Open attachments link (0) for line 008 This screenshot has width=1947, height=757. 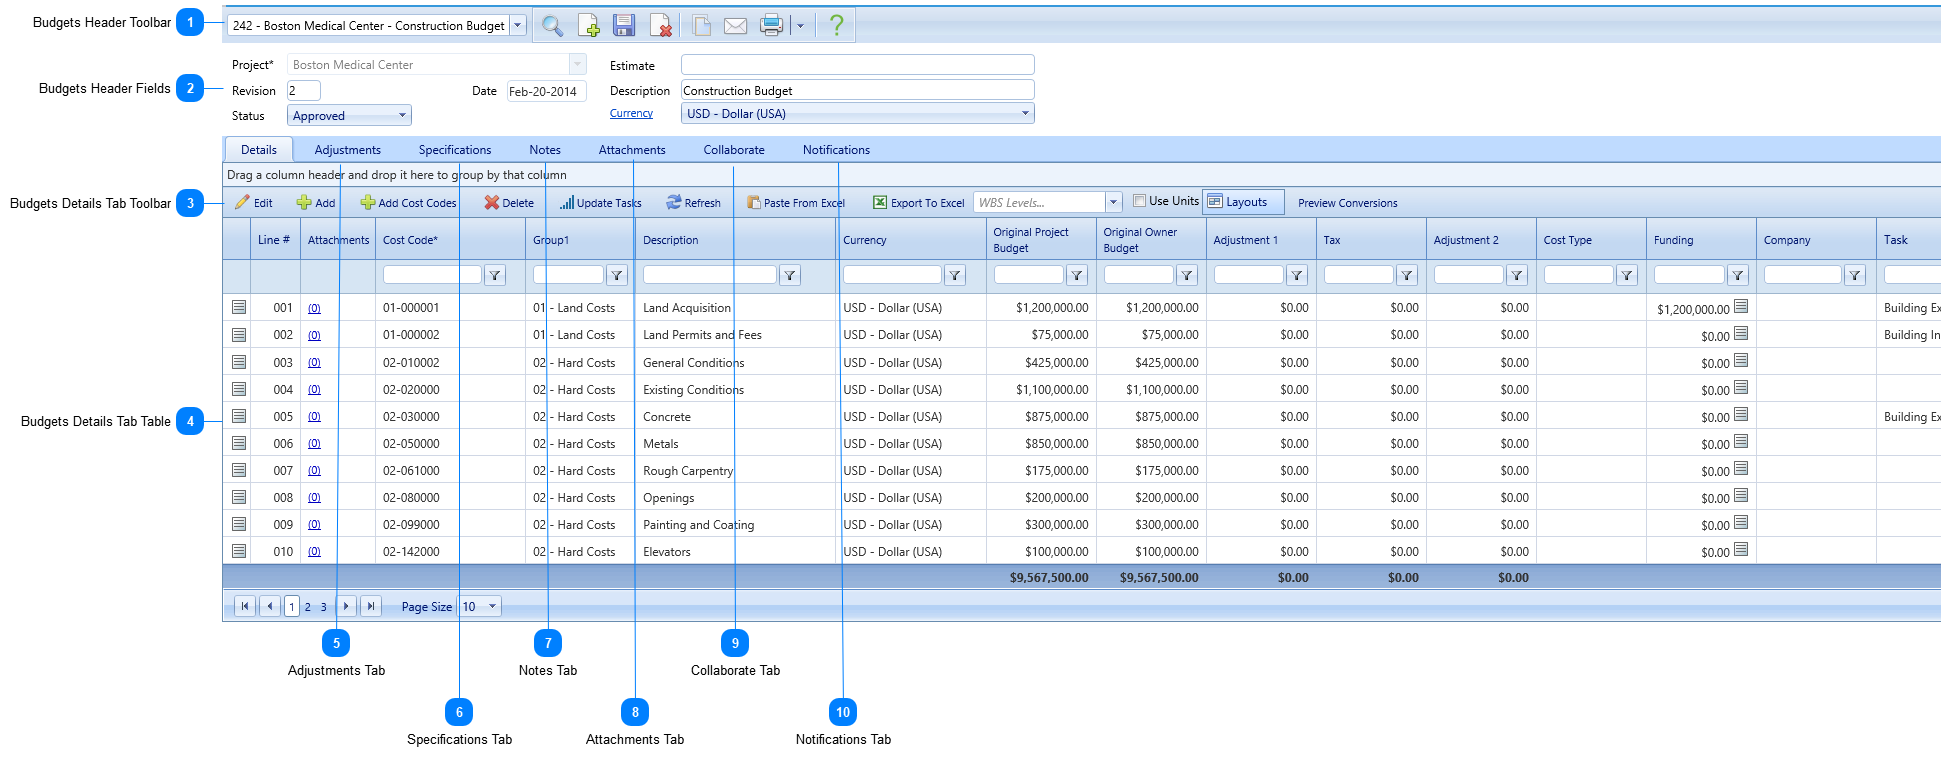[314, 498]
